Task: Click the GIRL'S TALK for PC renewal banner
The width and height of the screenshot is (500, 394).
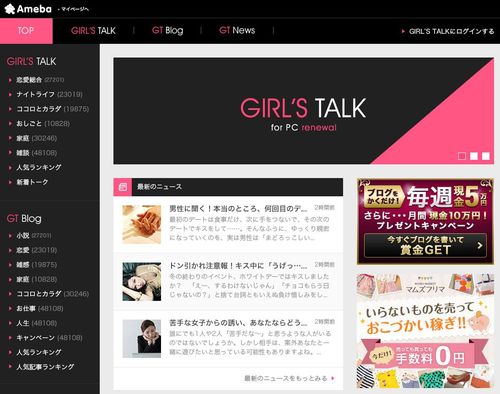Action: pyautogui.click(x=303, y=111)
